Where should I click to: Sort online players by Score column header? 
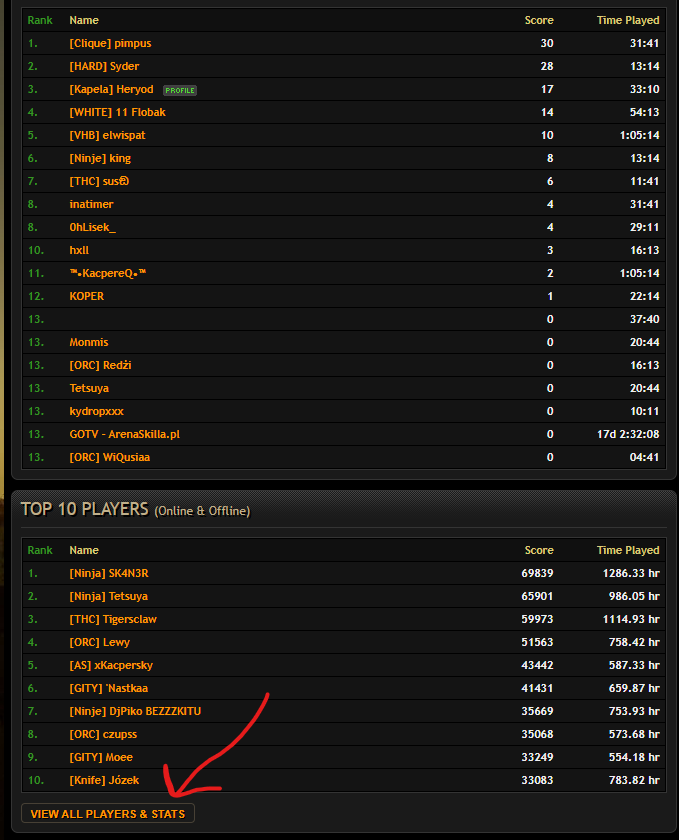pyautogui.click(x=539, y=20)
